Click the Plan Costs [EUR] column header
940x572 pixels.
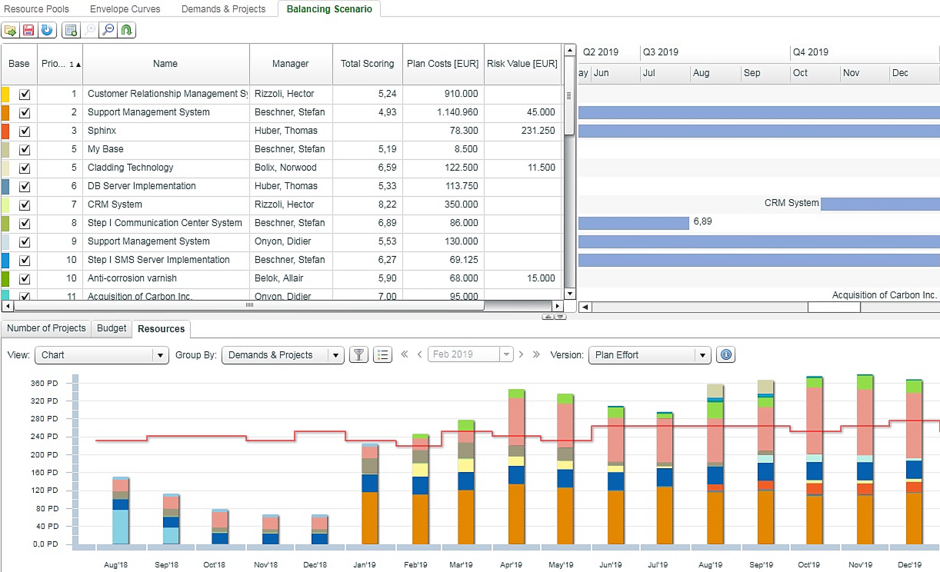443,64
